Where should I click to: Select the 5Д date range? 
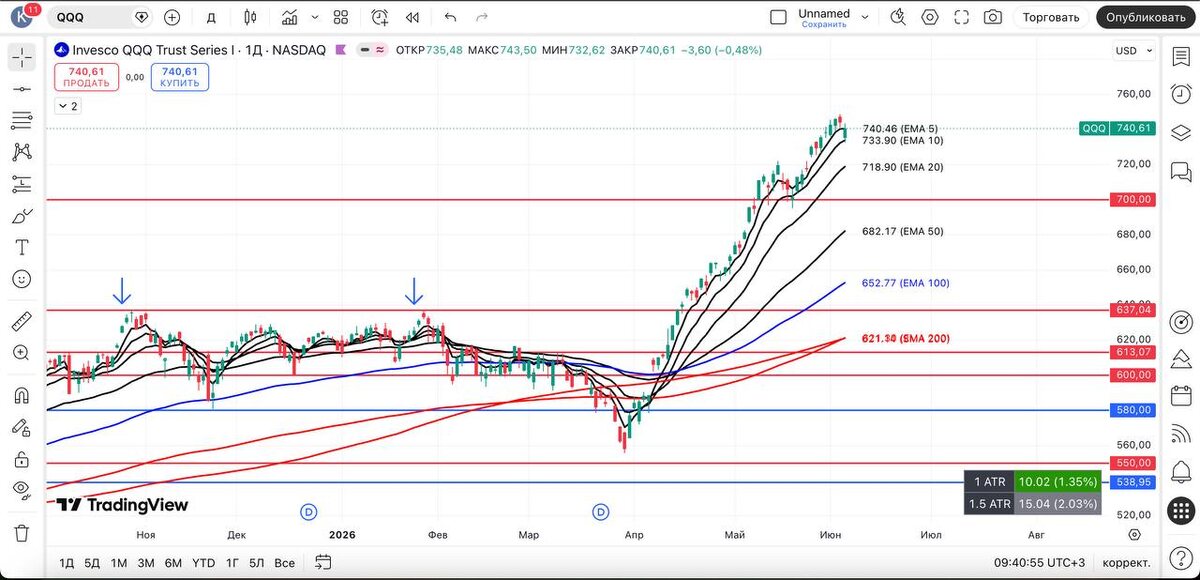tap(92, 563)
